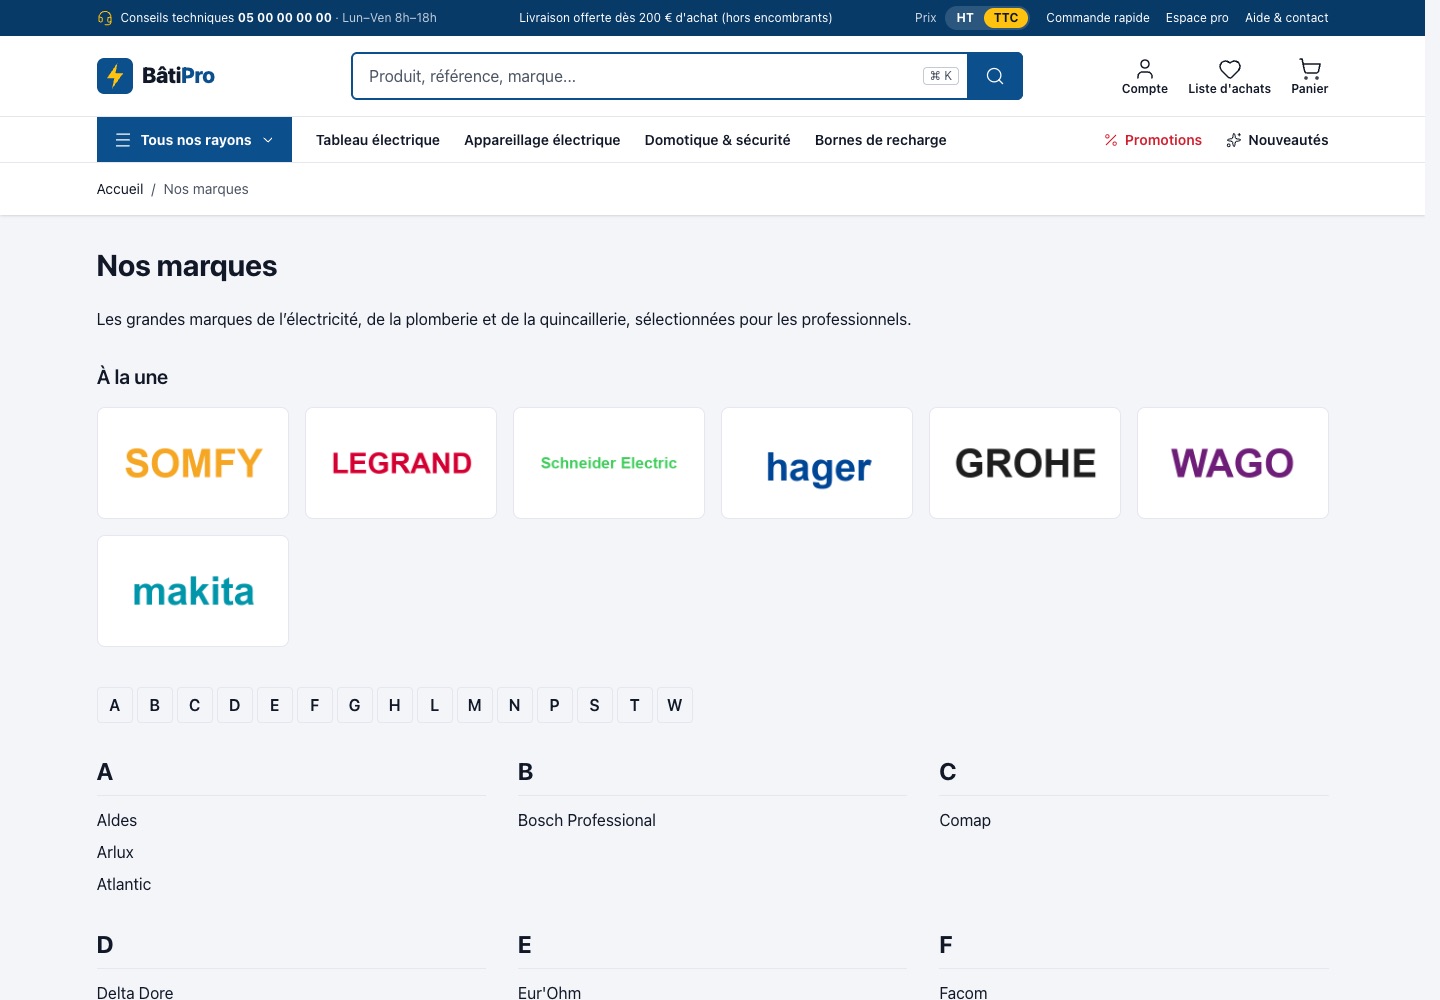
Task: Click the Accueil breadcrumb link
Action: click(120, 189)
